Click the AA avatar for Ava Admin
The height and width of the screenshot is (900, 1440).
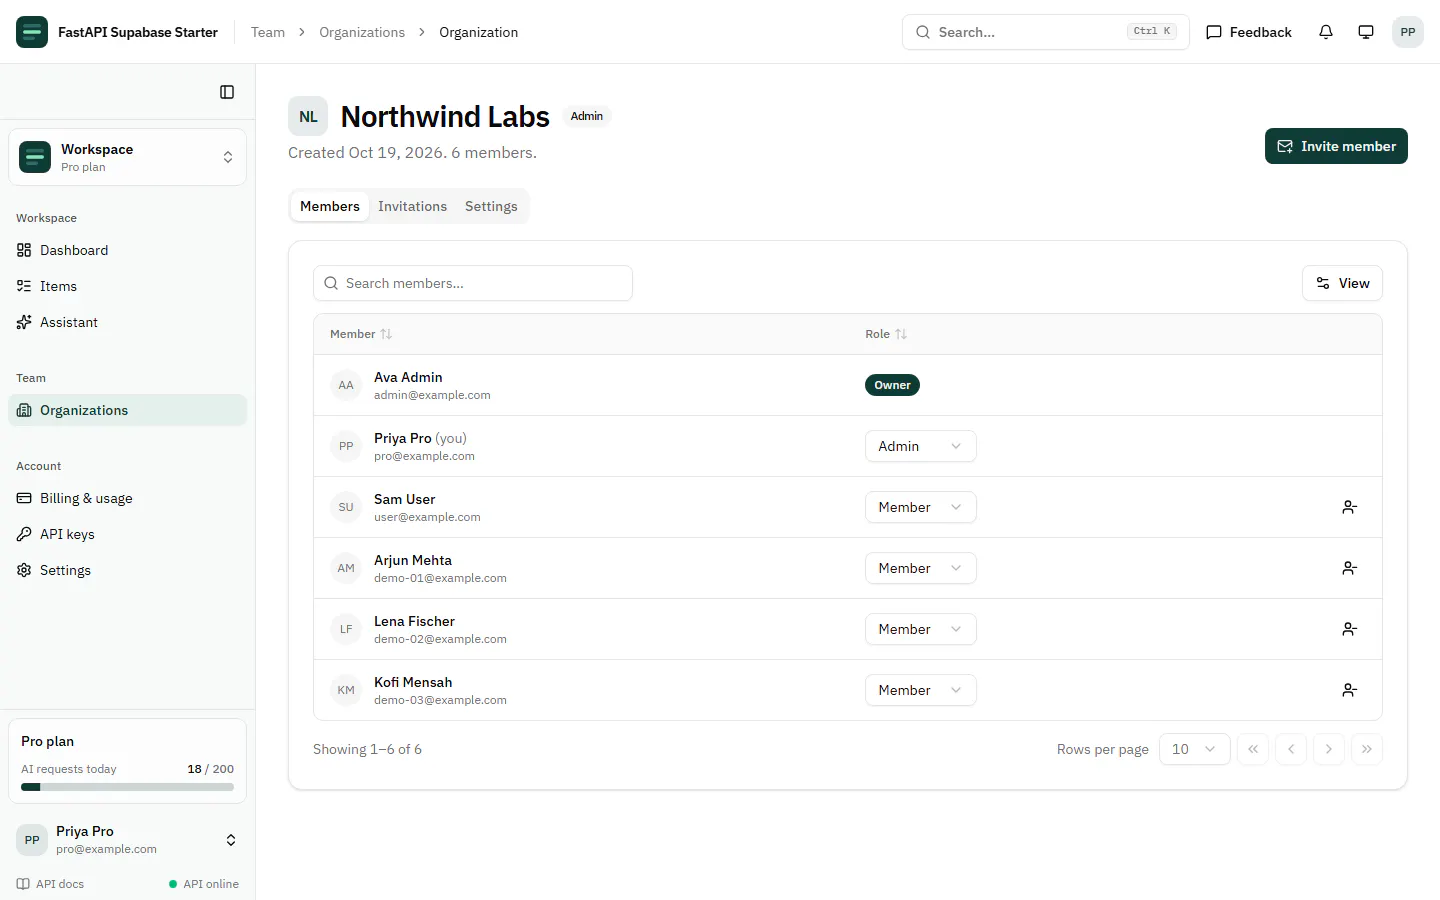(x=346, y=385)
